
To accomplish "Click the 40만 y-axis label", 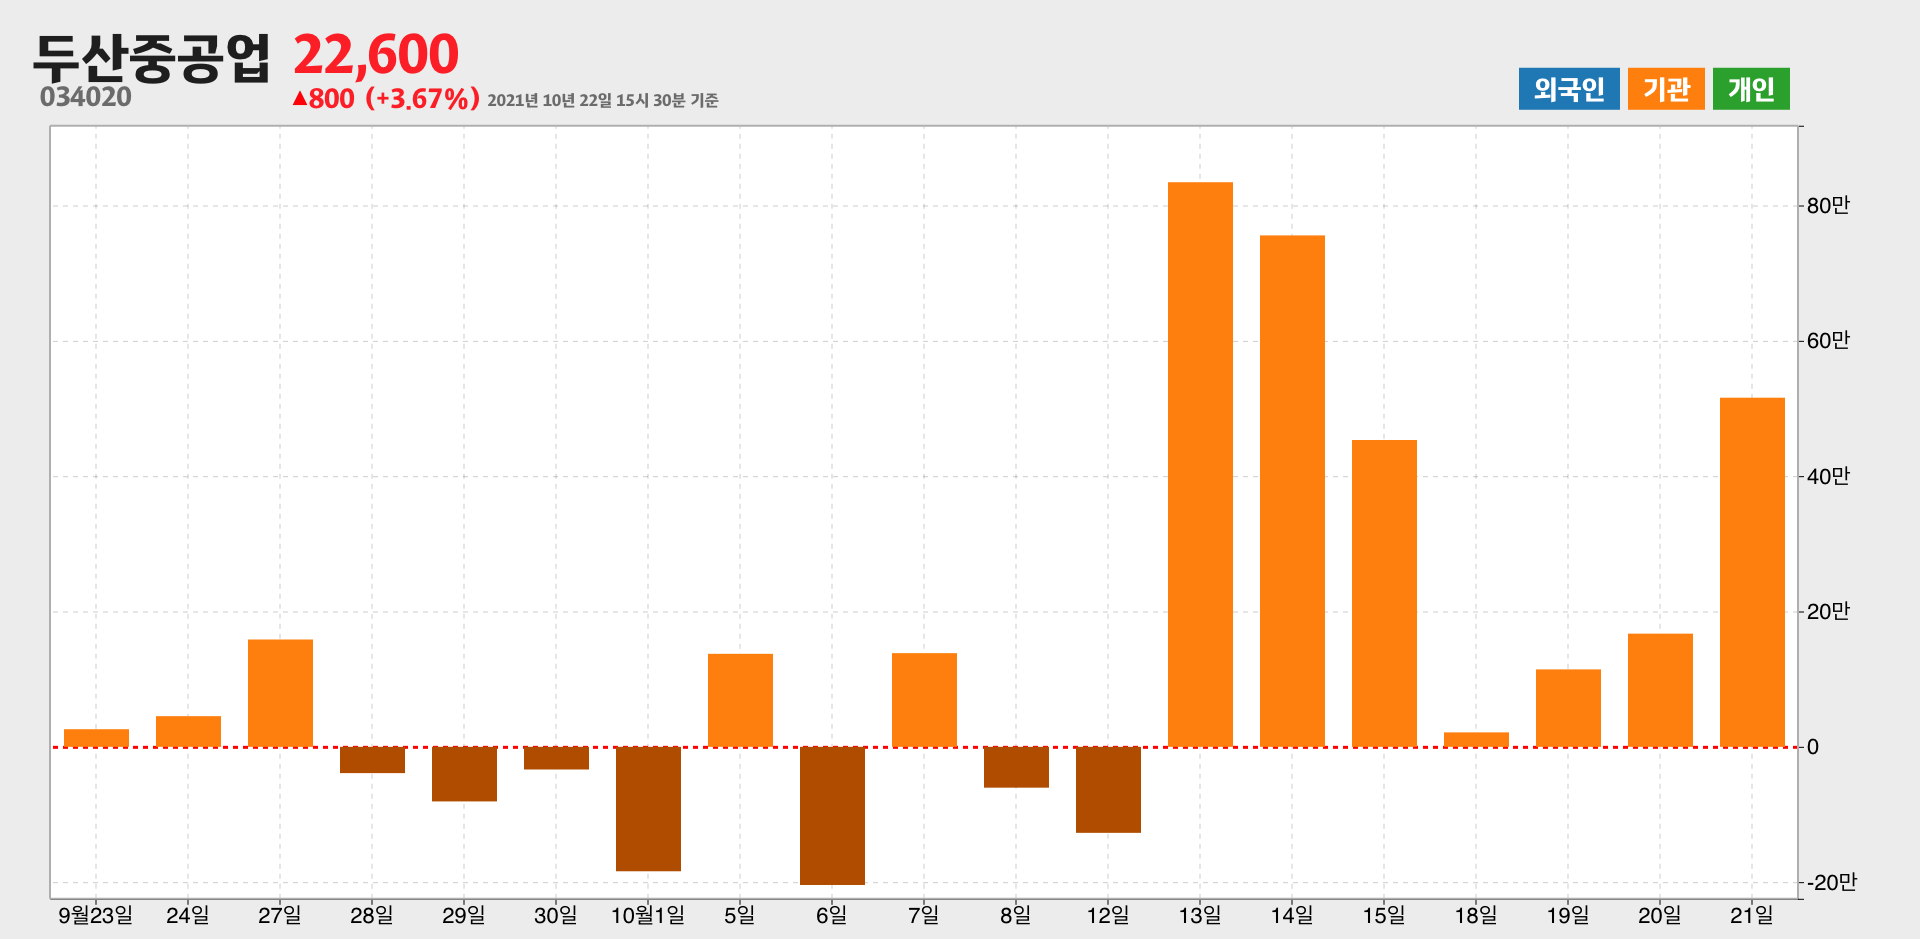I will [1828, 477].
